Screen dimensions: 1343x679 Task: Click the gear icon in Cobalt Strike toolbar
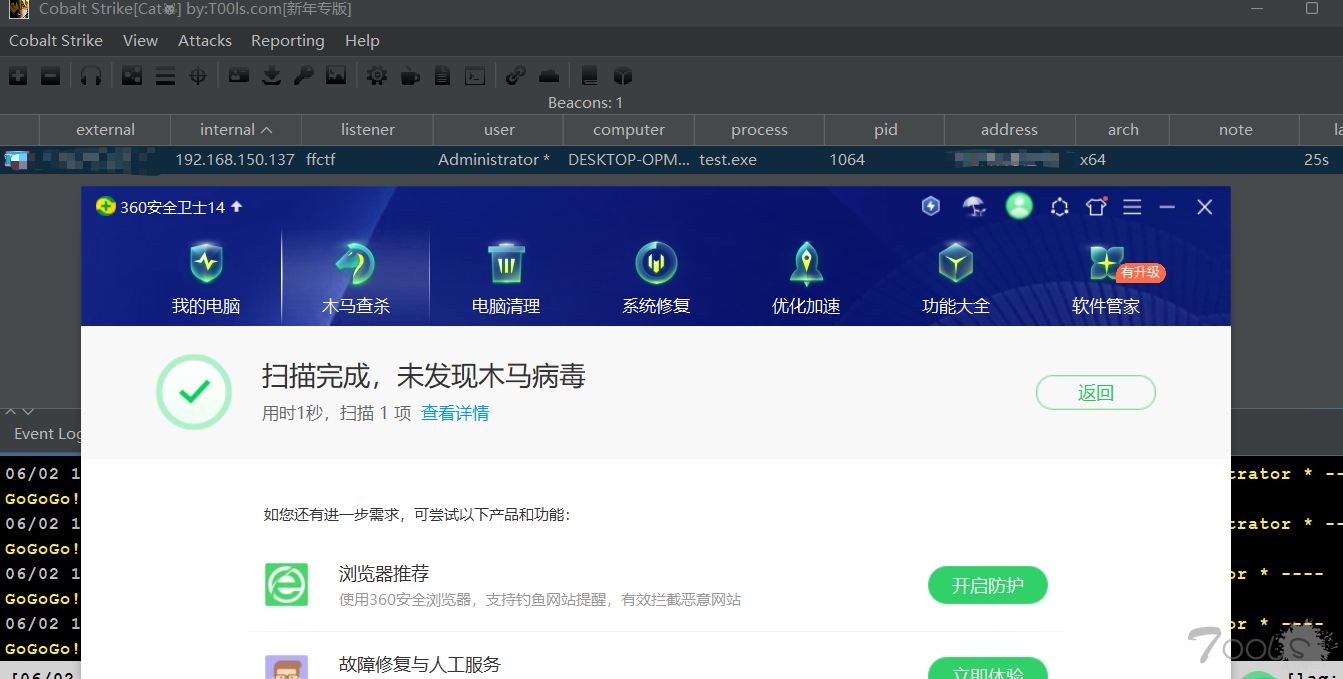377,76
